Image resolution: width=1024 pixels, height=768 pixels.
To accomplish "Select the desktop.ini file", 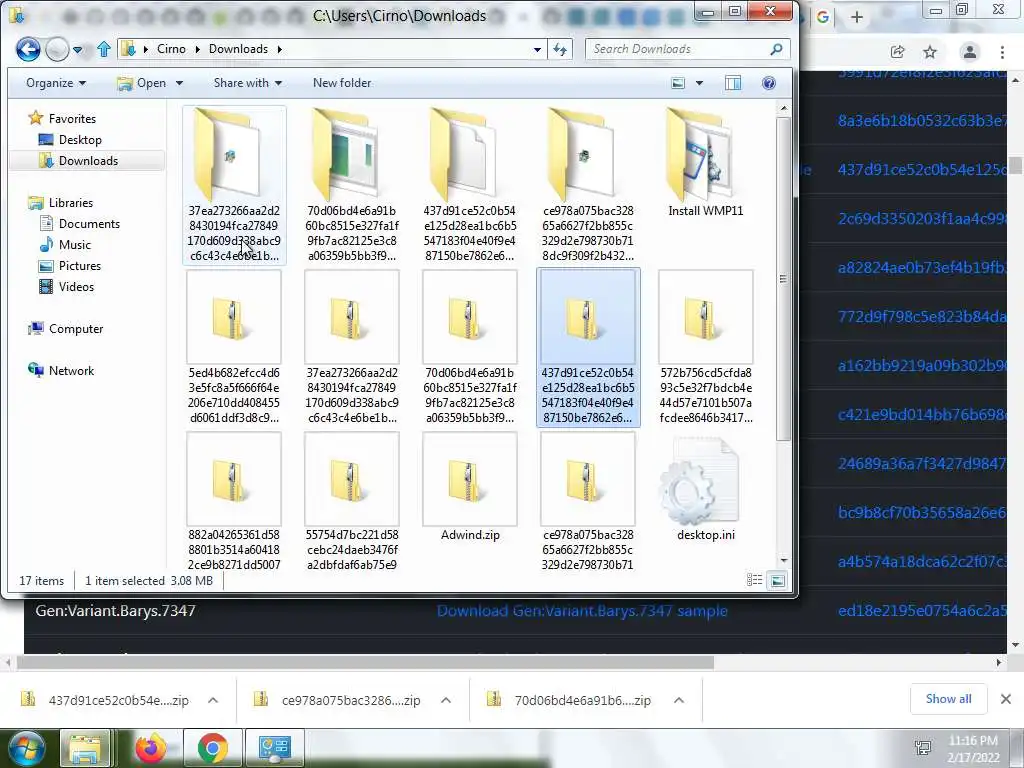I will pyautogui.click(x=705, y=488).
